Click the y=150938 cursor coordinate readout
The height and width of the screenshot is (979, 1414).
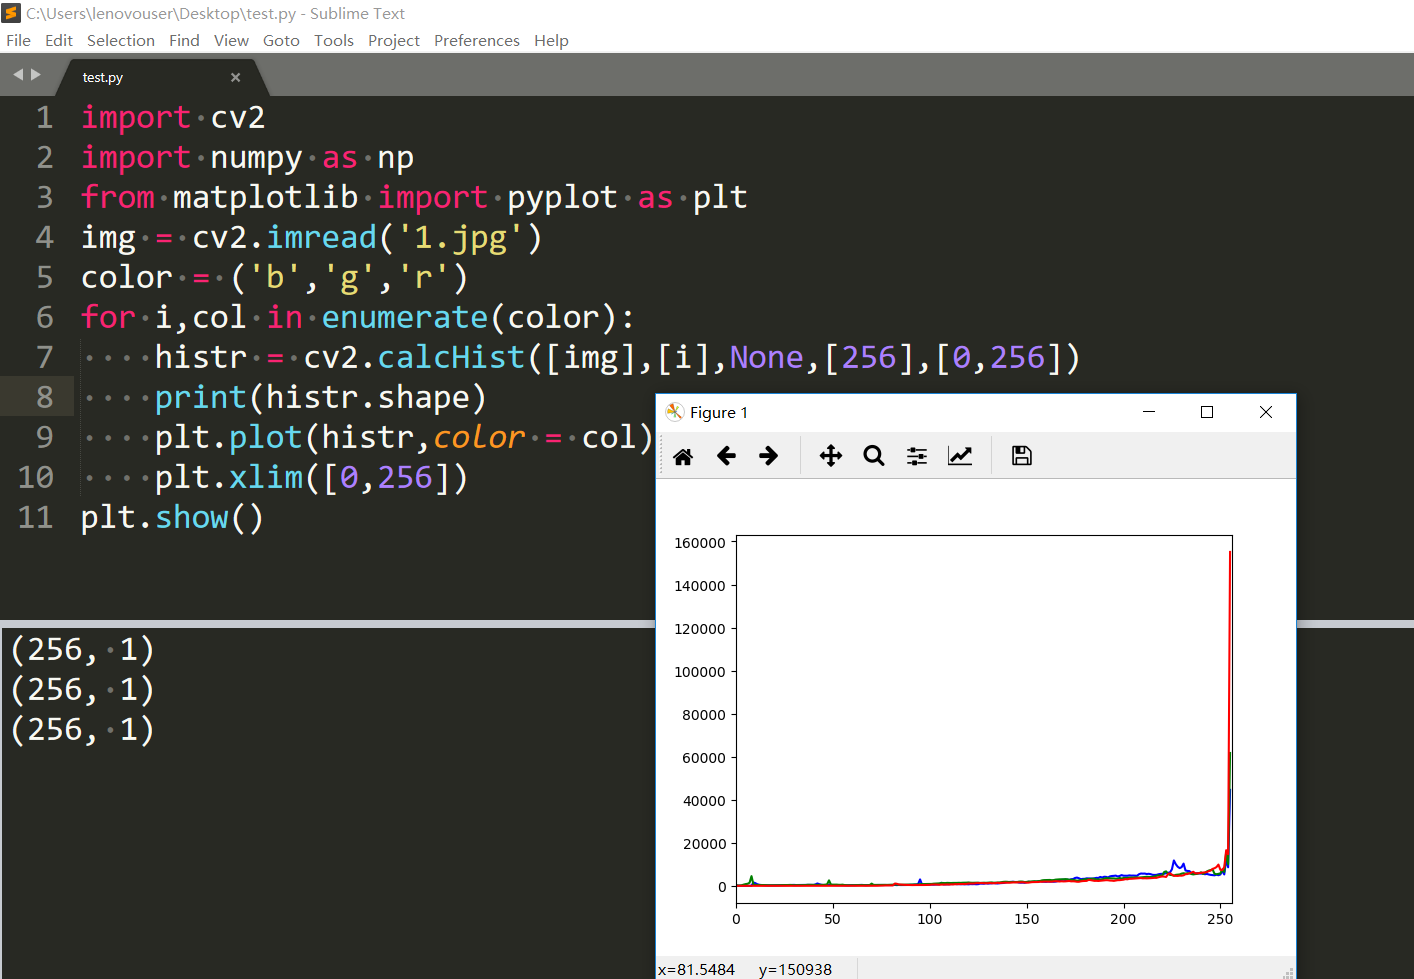tap(795, 969)
